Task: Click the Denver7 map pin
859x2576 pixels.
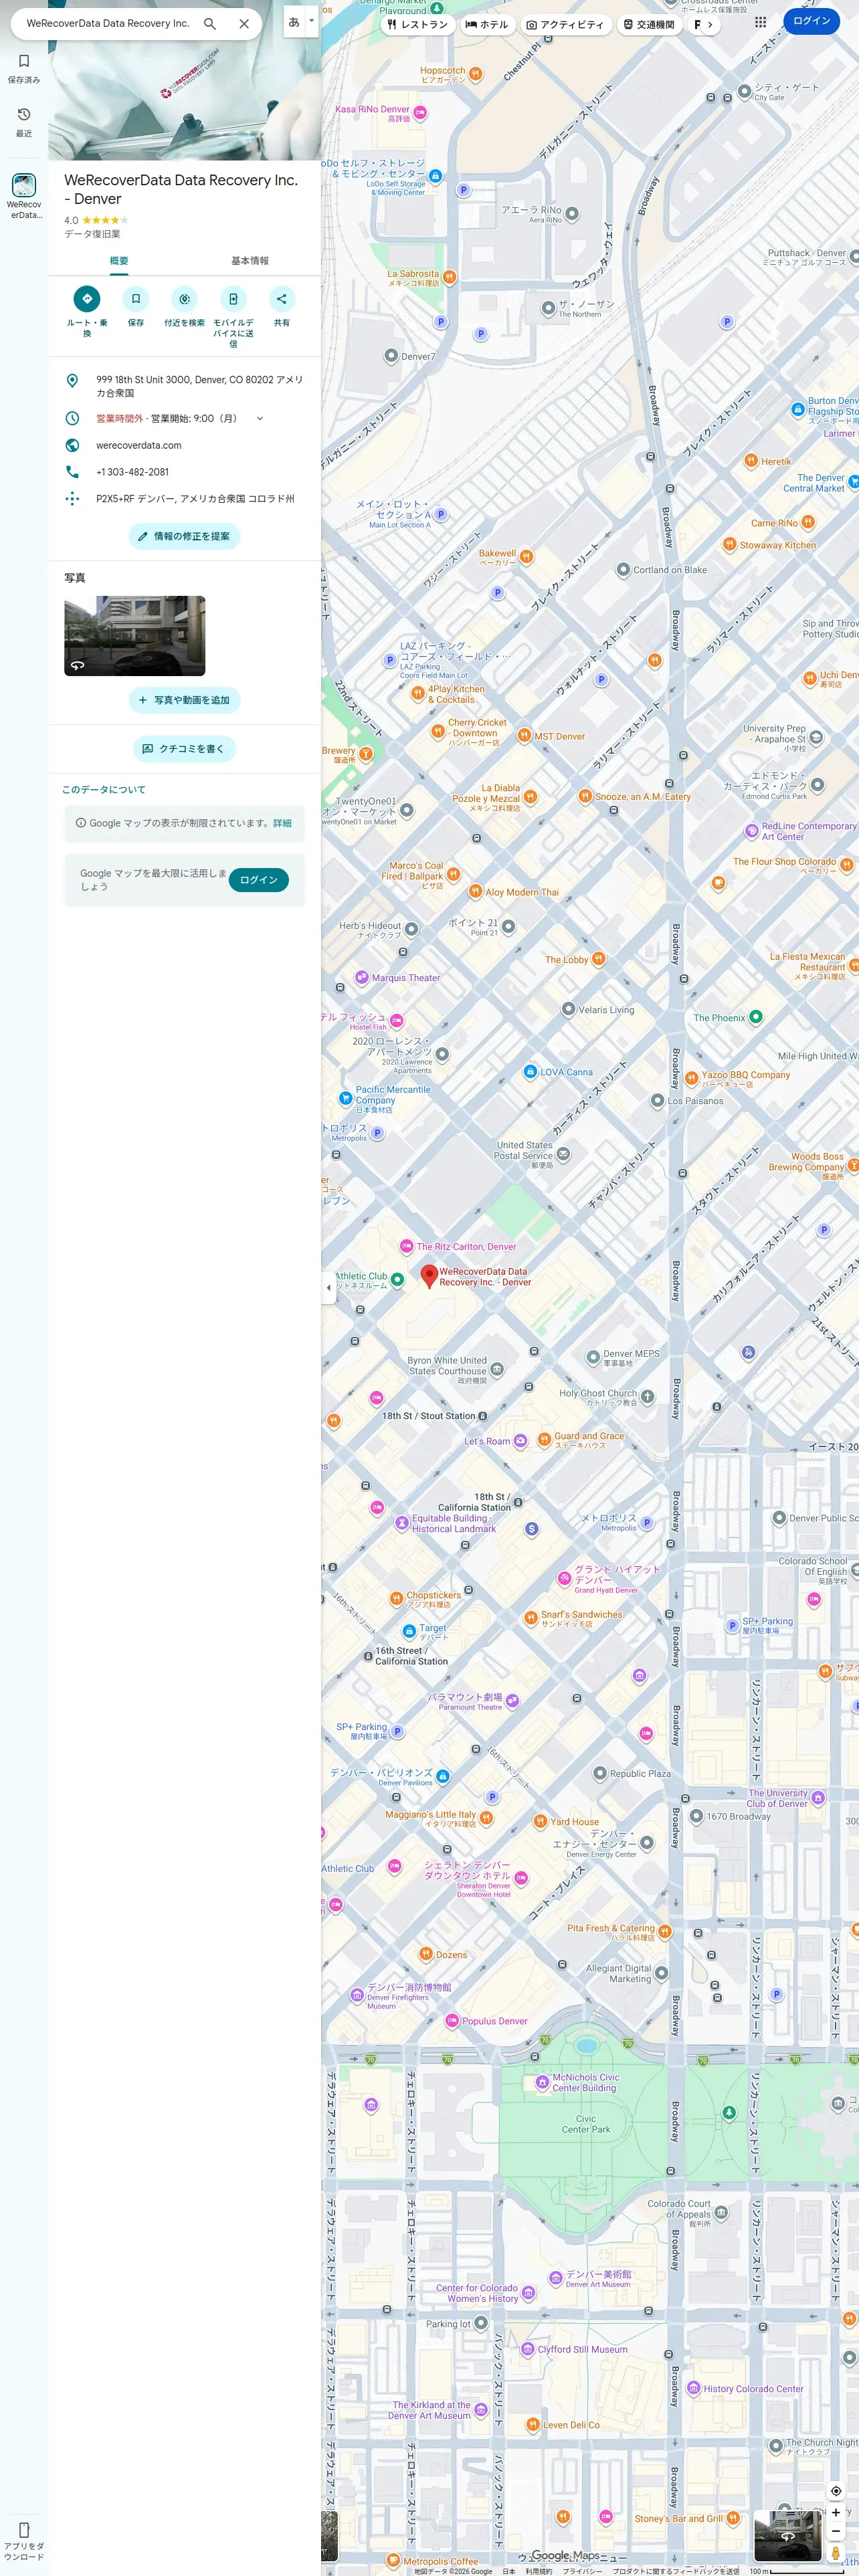Action: coord(391,356)
